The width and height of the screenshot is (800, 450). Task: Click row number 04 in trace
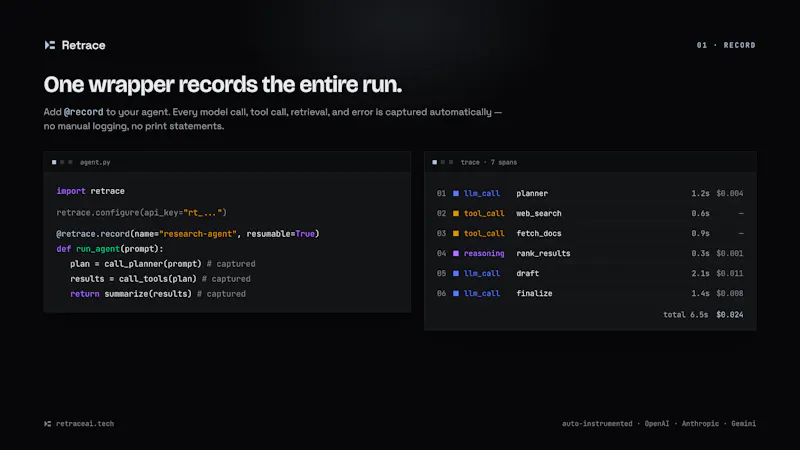[441, 253]
